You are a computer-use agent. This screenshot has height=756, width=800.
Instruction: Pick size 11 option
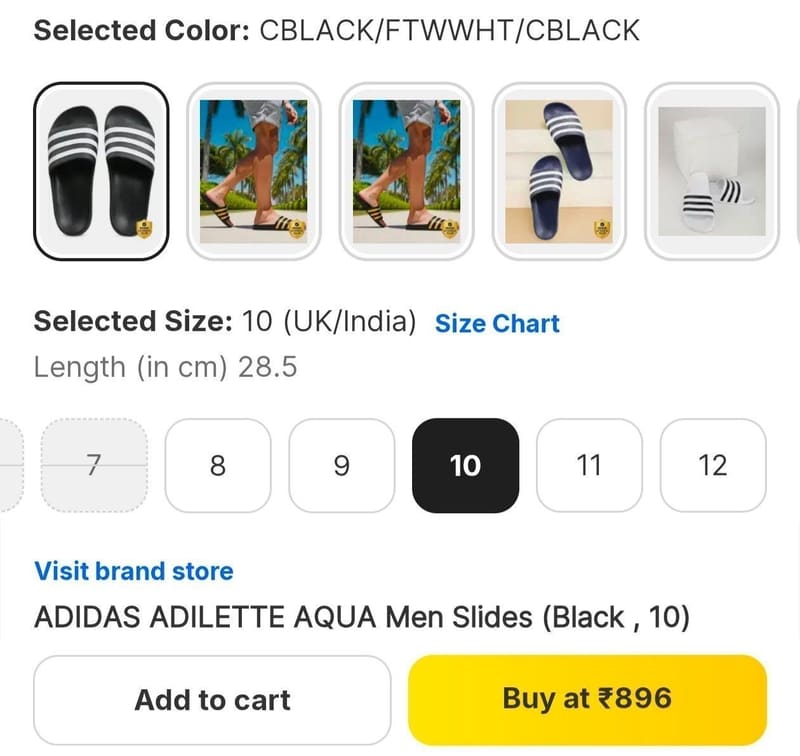pos(589,465)
